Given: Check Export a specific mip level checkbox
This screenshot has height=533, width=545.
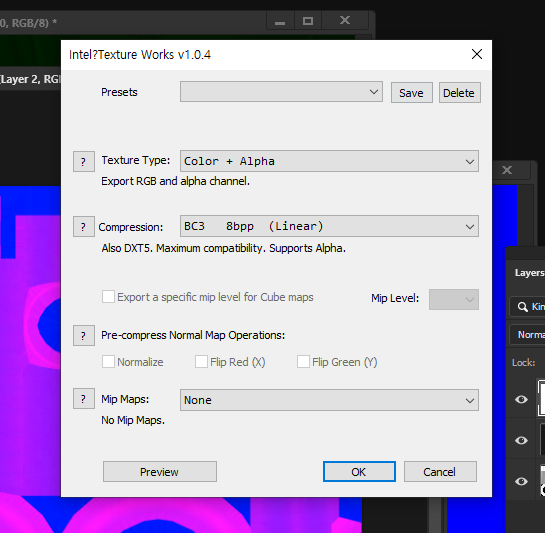Looking at the screenshot, I should (x=108, y=297).
